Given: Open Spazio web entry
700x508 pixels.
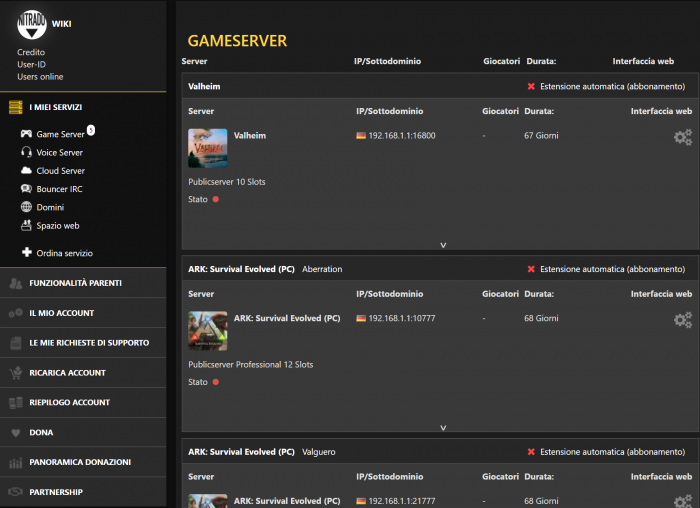Looking at the screenshot, I should pos(58,226).
